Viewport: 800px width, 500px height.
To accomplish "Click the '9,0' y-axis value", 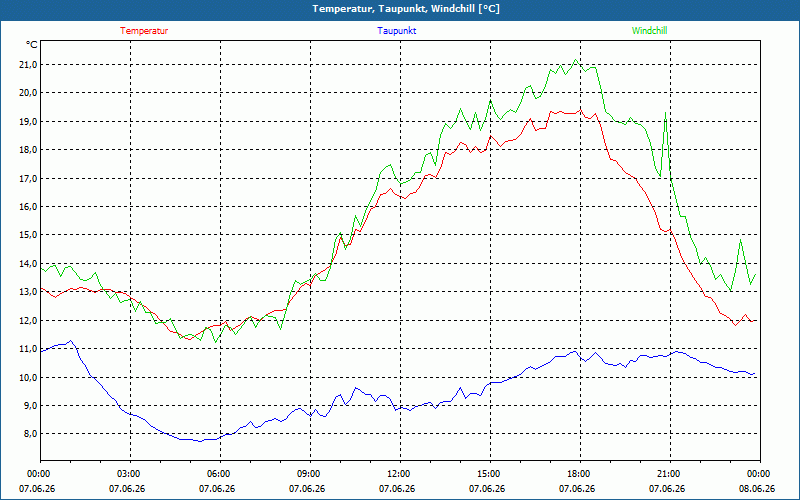I will point(30,406).
